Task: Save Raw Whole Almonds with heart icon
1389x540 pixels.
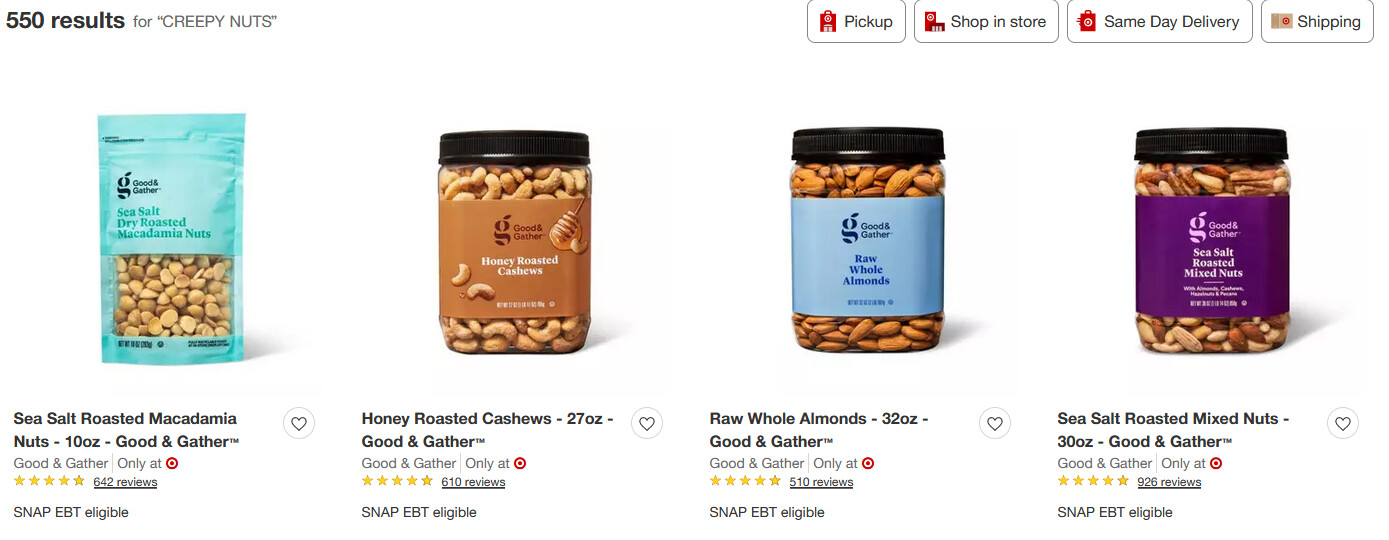Action: (x=995, y=424)
